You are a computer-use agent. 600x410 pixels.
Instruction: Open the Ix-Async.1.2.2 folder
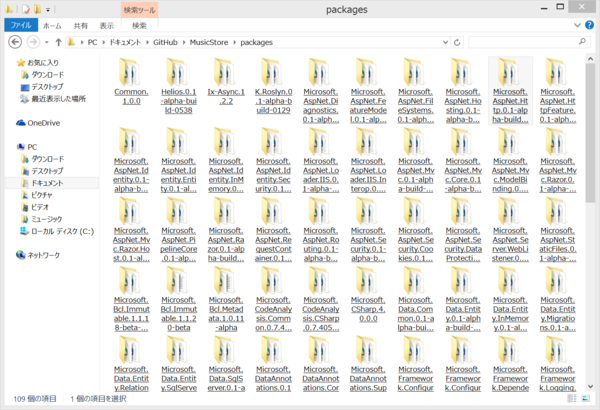coord(226,82)
